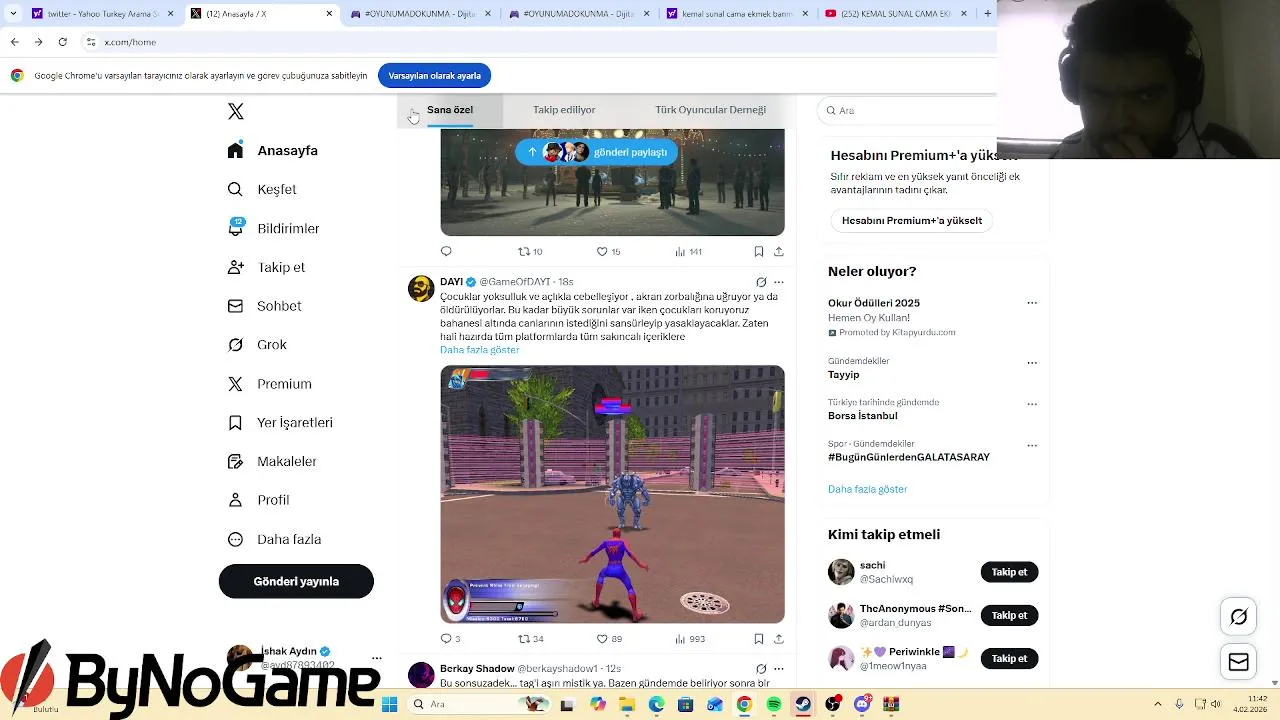Screen dimensions: 1280x720
Task: Switch to Sana özel tab
Action: (x=450, y=110)
